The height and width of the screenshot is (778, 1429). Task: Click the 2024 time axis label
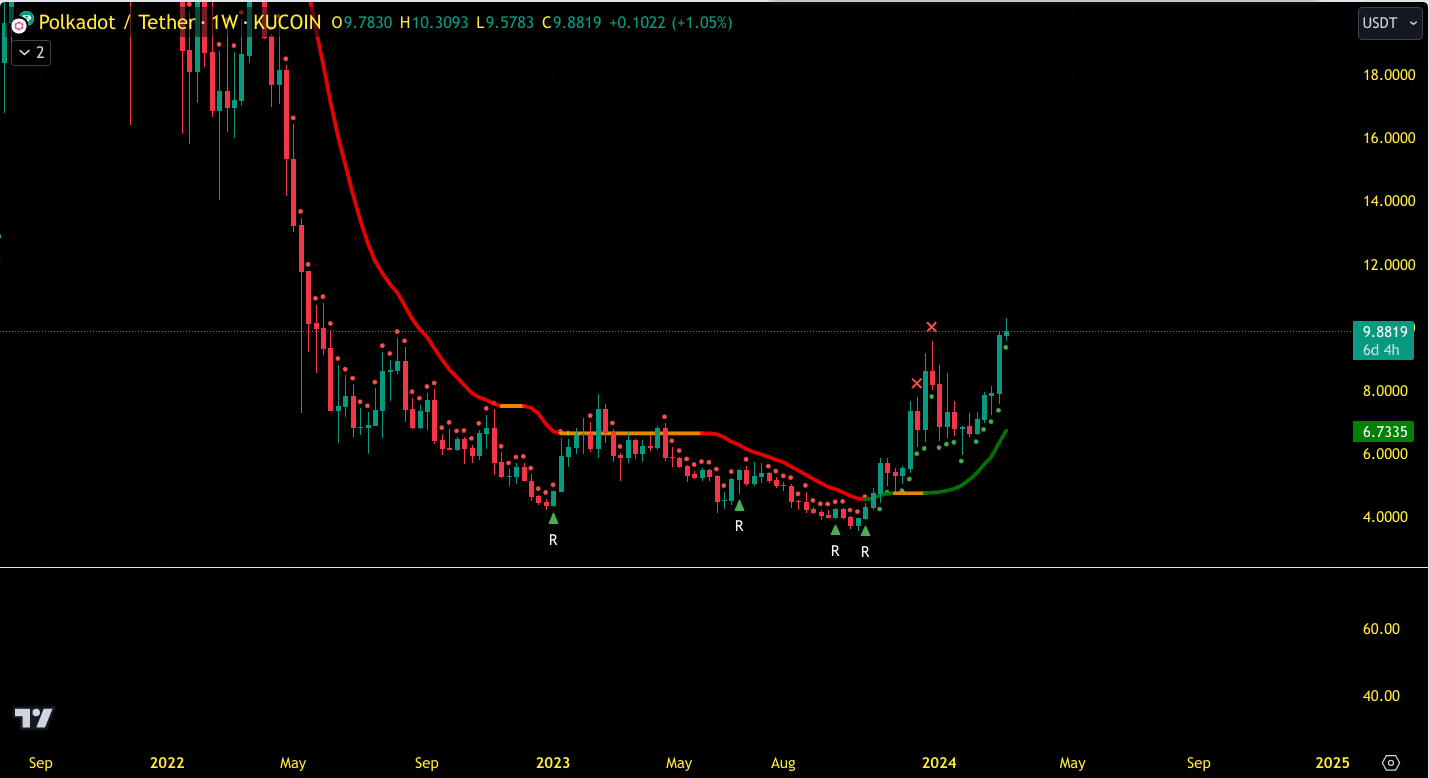coord(939,763)
